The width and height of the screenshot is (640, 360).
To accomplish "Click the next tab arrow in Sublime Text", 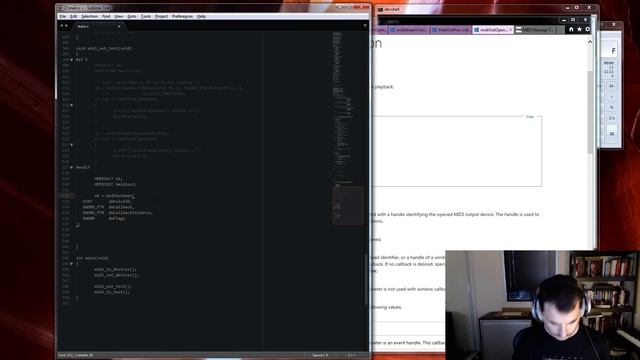I will tap(67, 26).
